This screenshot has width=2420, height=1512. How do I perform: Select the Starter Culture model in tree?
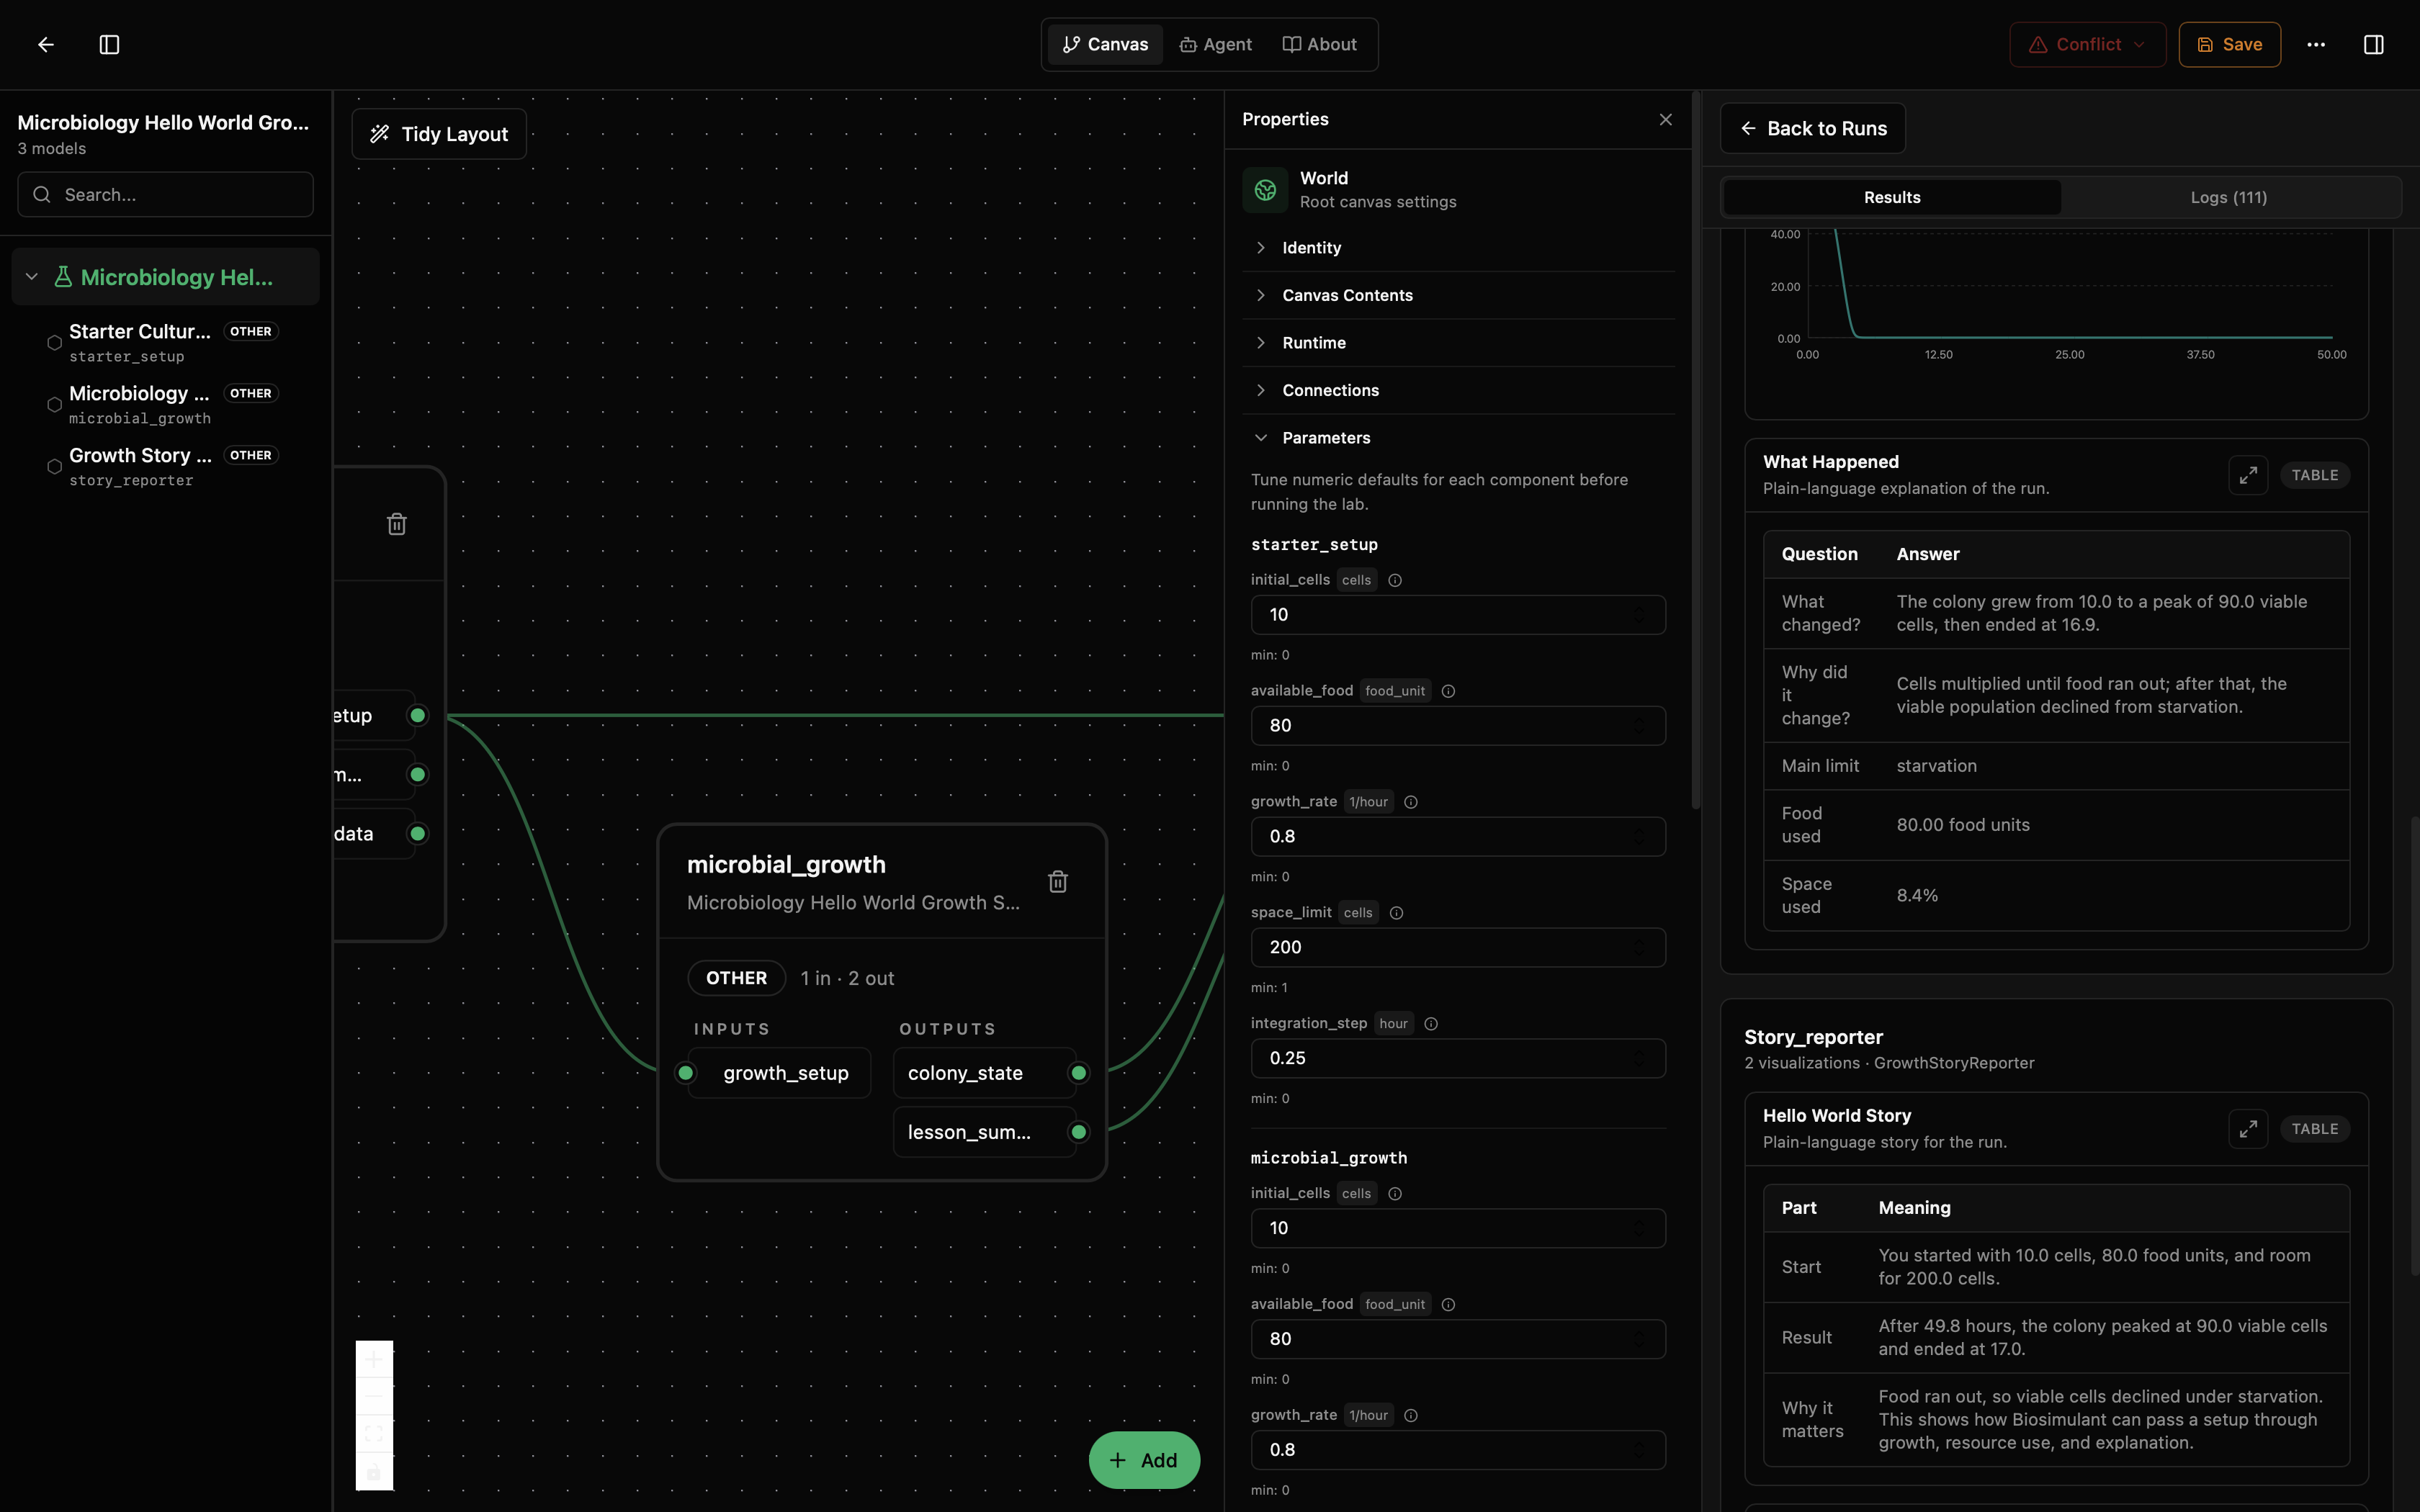tap(165, 342)
